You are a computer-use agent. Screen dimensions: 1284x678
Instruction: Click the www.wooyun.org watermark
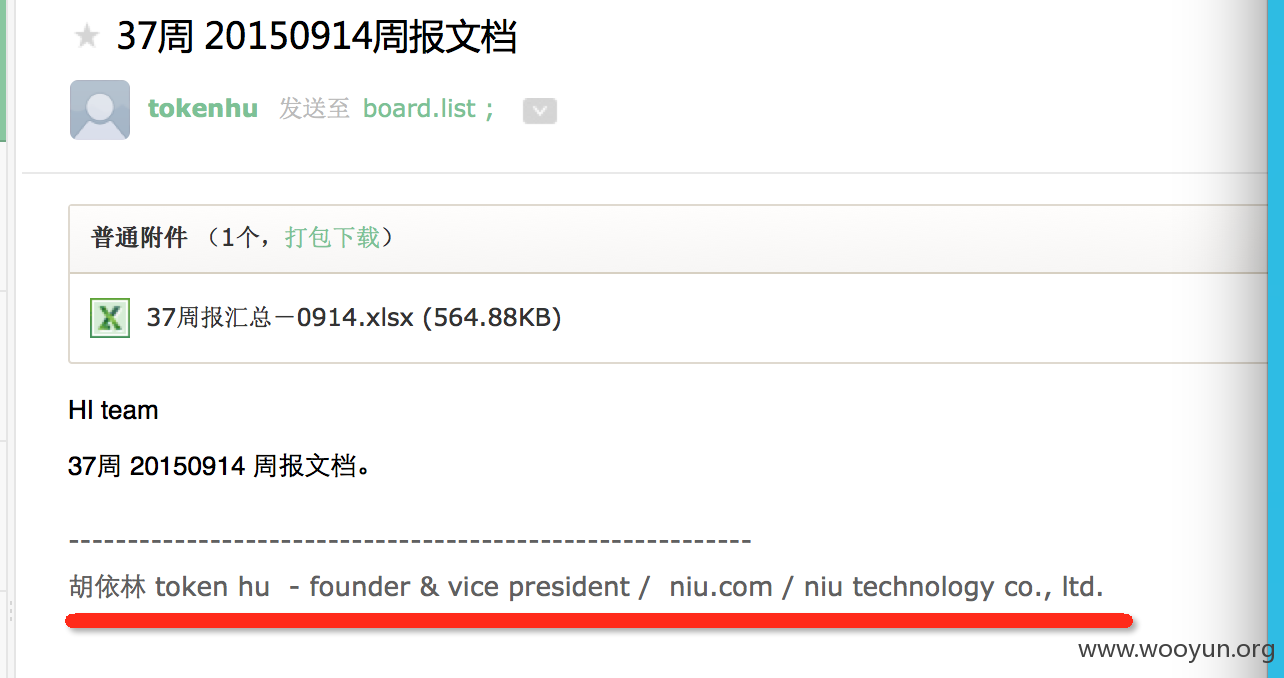click(1177, 650)
